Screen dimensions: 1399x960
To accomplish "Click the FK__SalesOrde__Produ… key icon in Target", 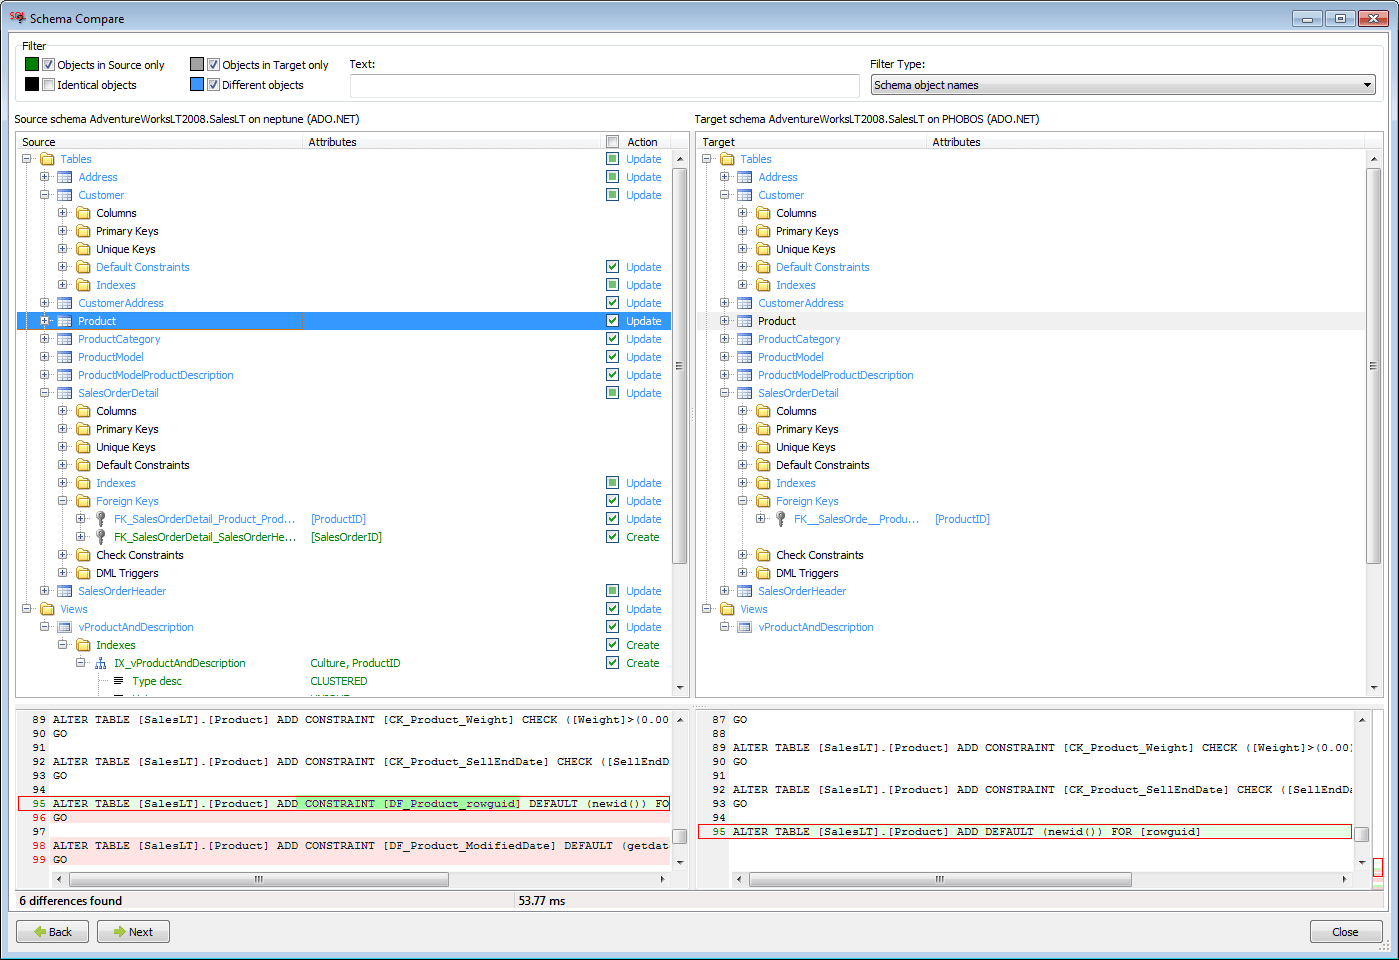I will click(x=781, y=519).
